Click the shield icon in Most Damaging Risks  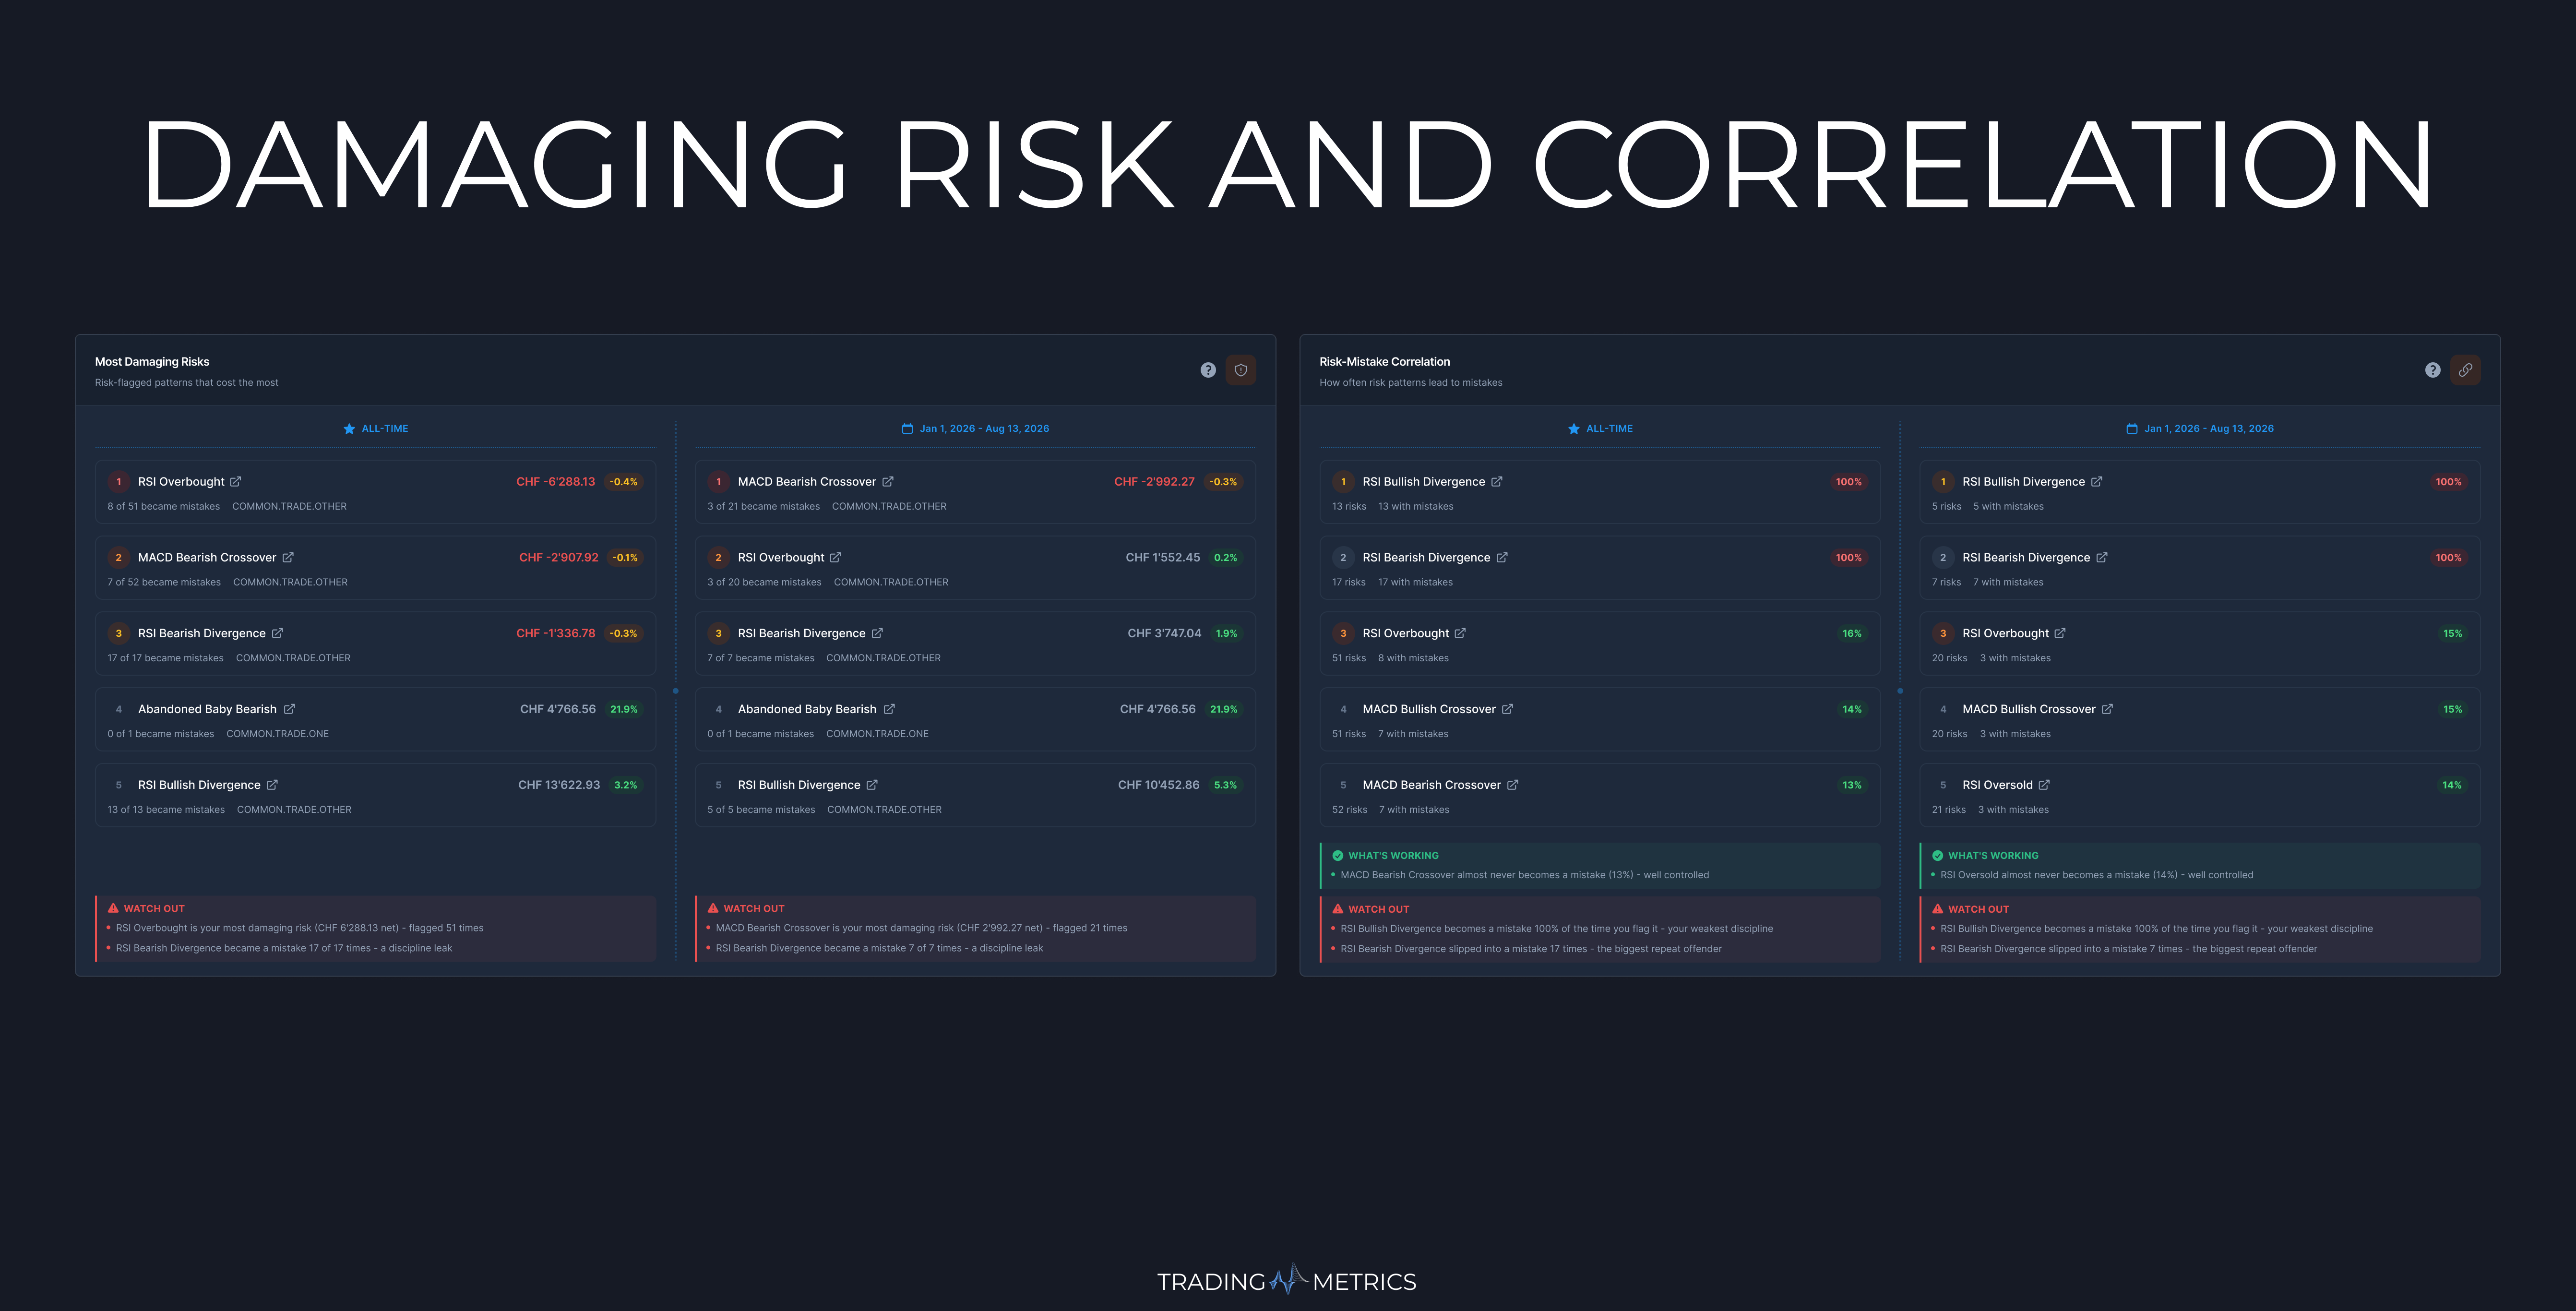coord(1241,370)
